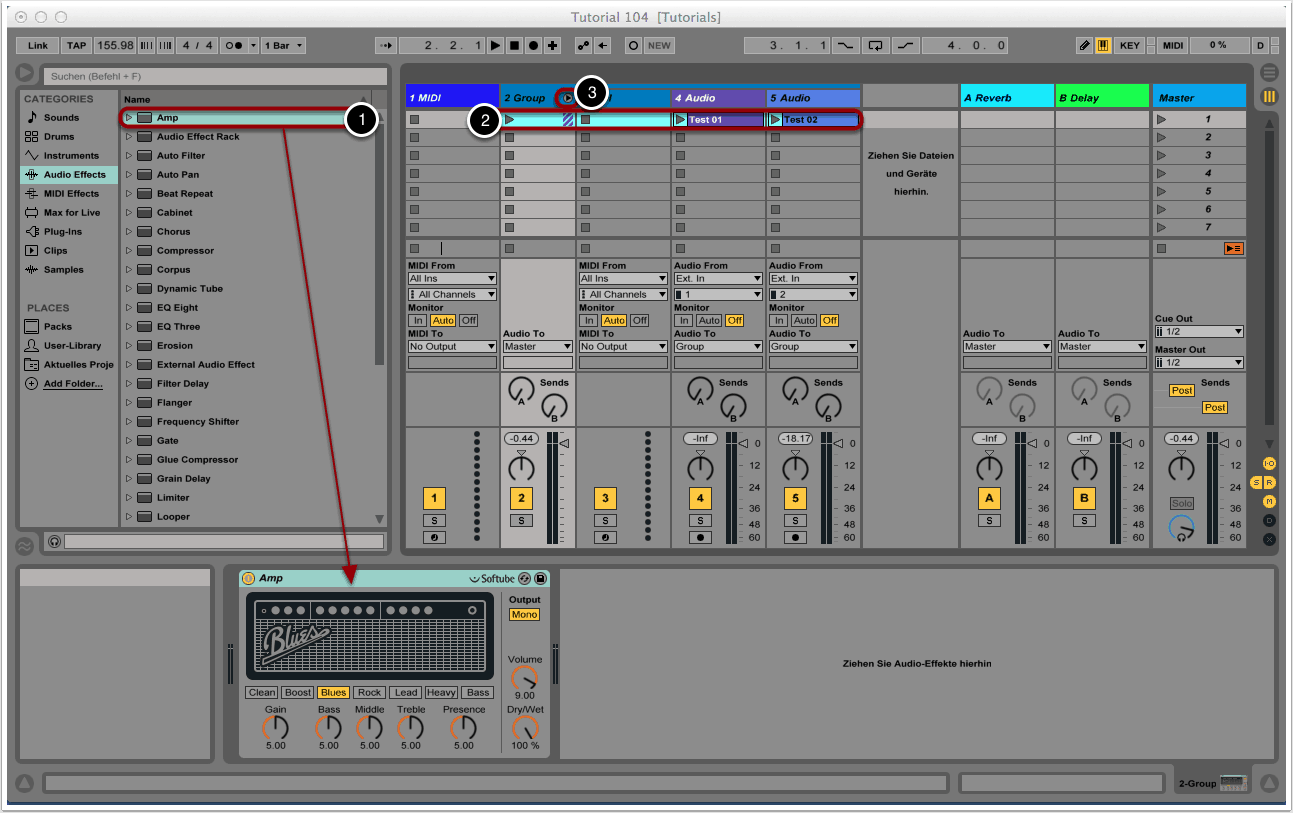This screenshot has height=813, width=1293.
Task: Toggle the metronome button
Action: click(x=234, y=45)
